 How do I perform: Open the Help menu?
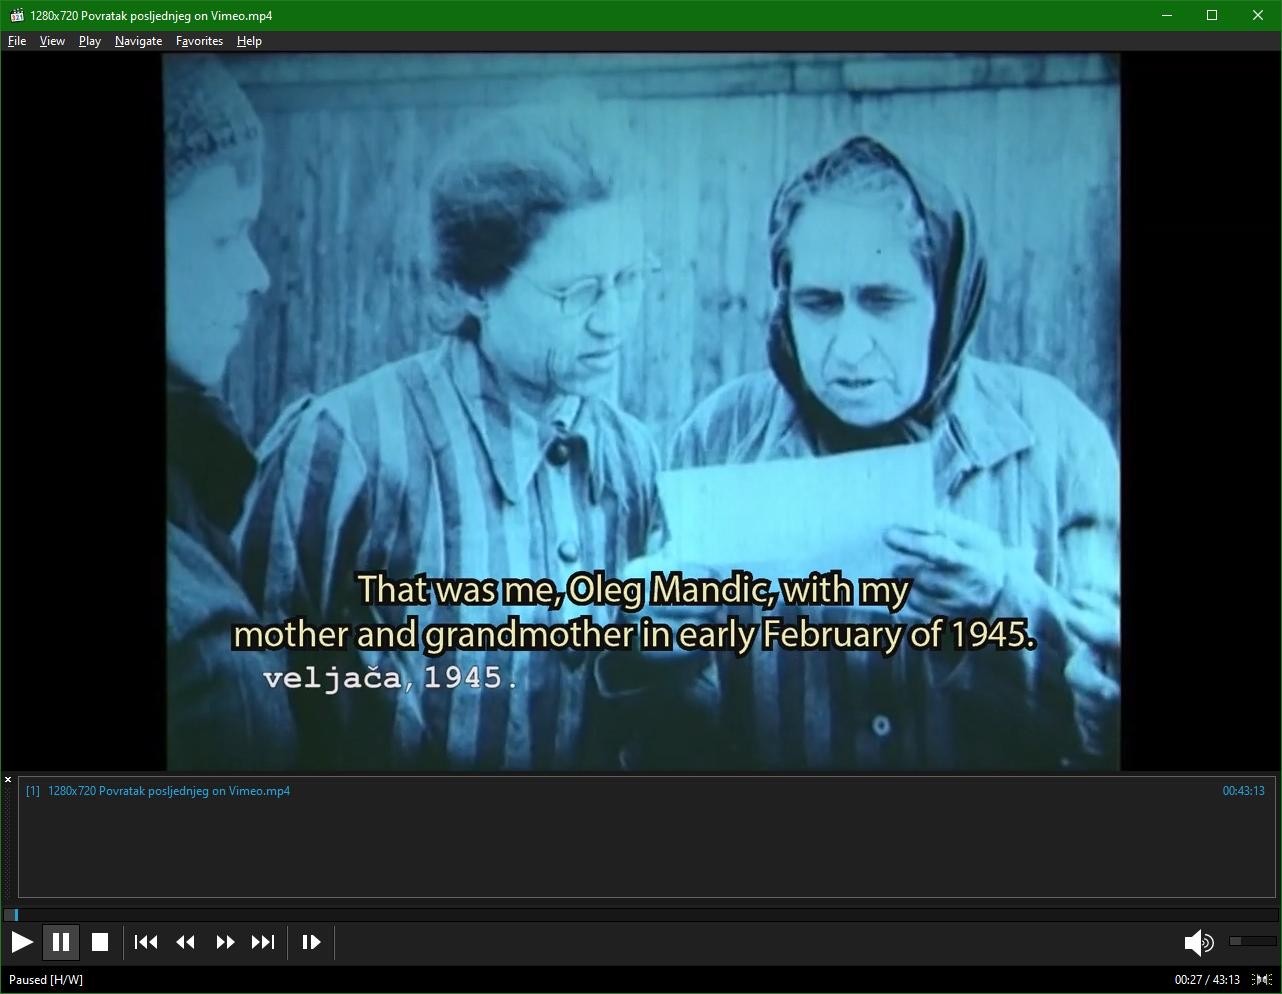tap(249, 41)
